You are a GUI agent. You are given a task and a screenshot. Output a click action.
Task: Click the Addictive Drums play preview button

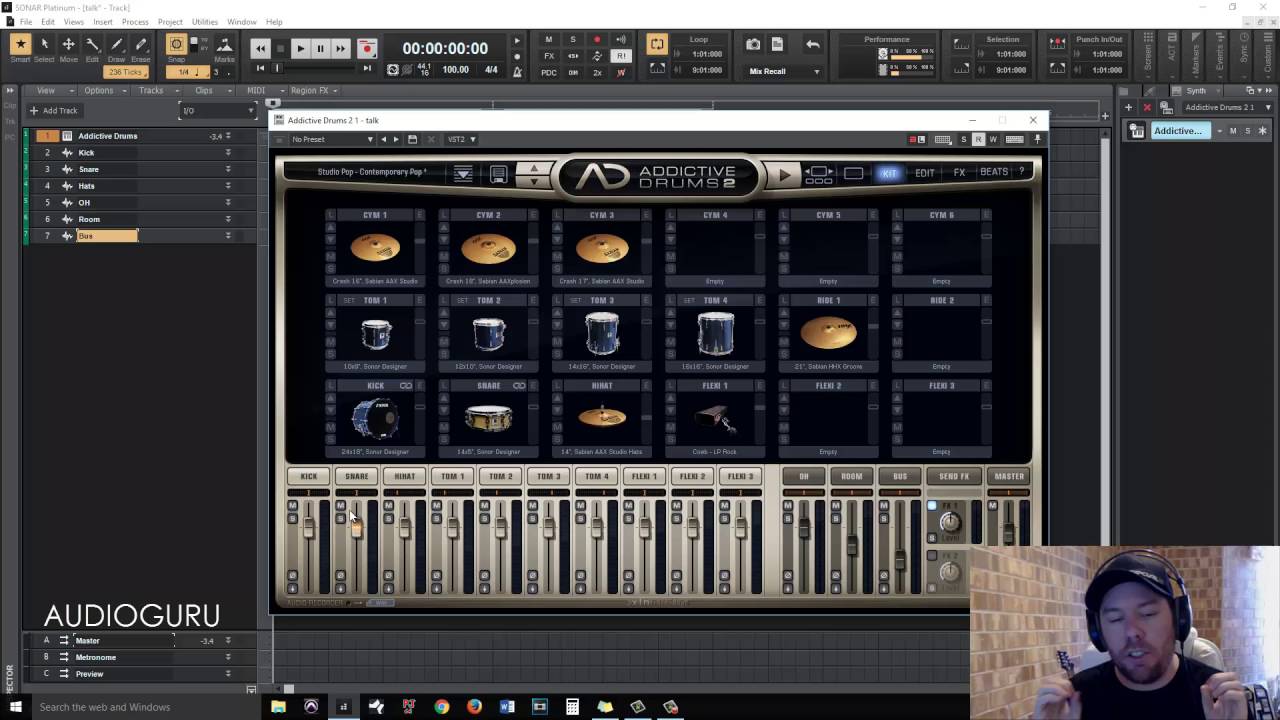(784, 174)
